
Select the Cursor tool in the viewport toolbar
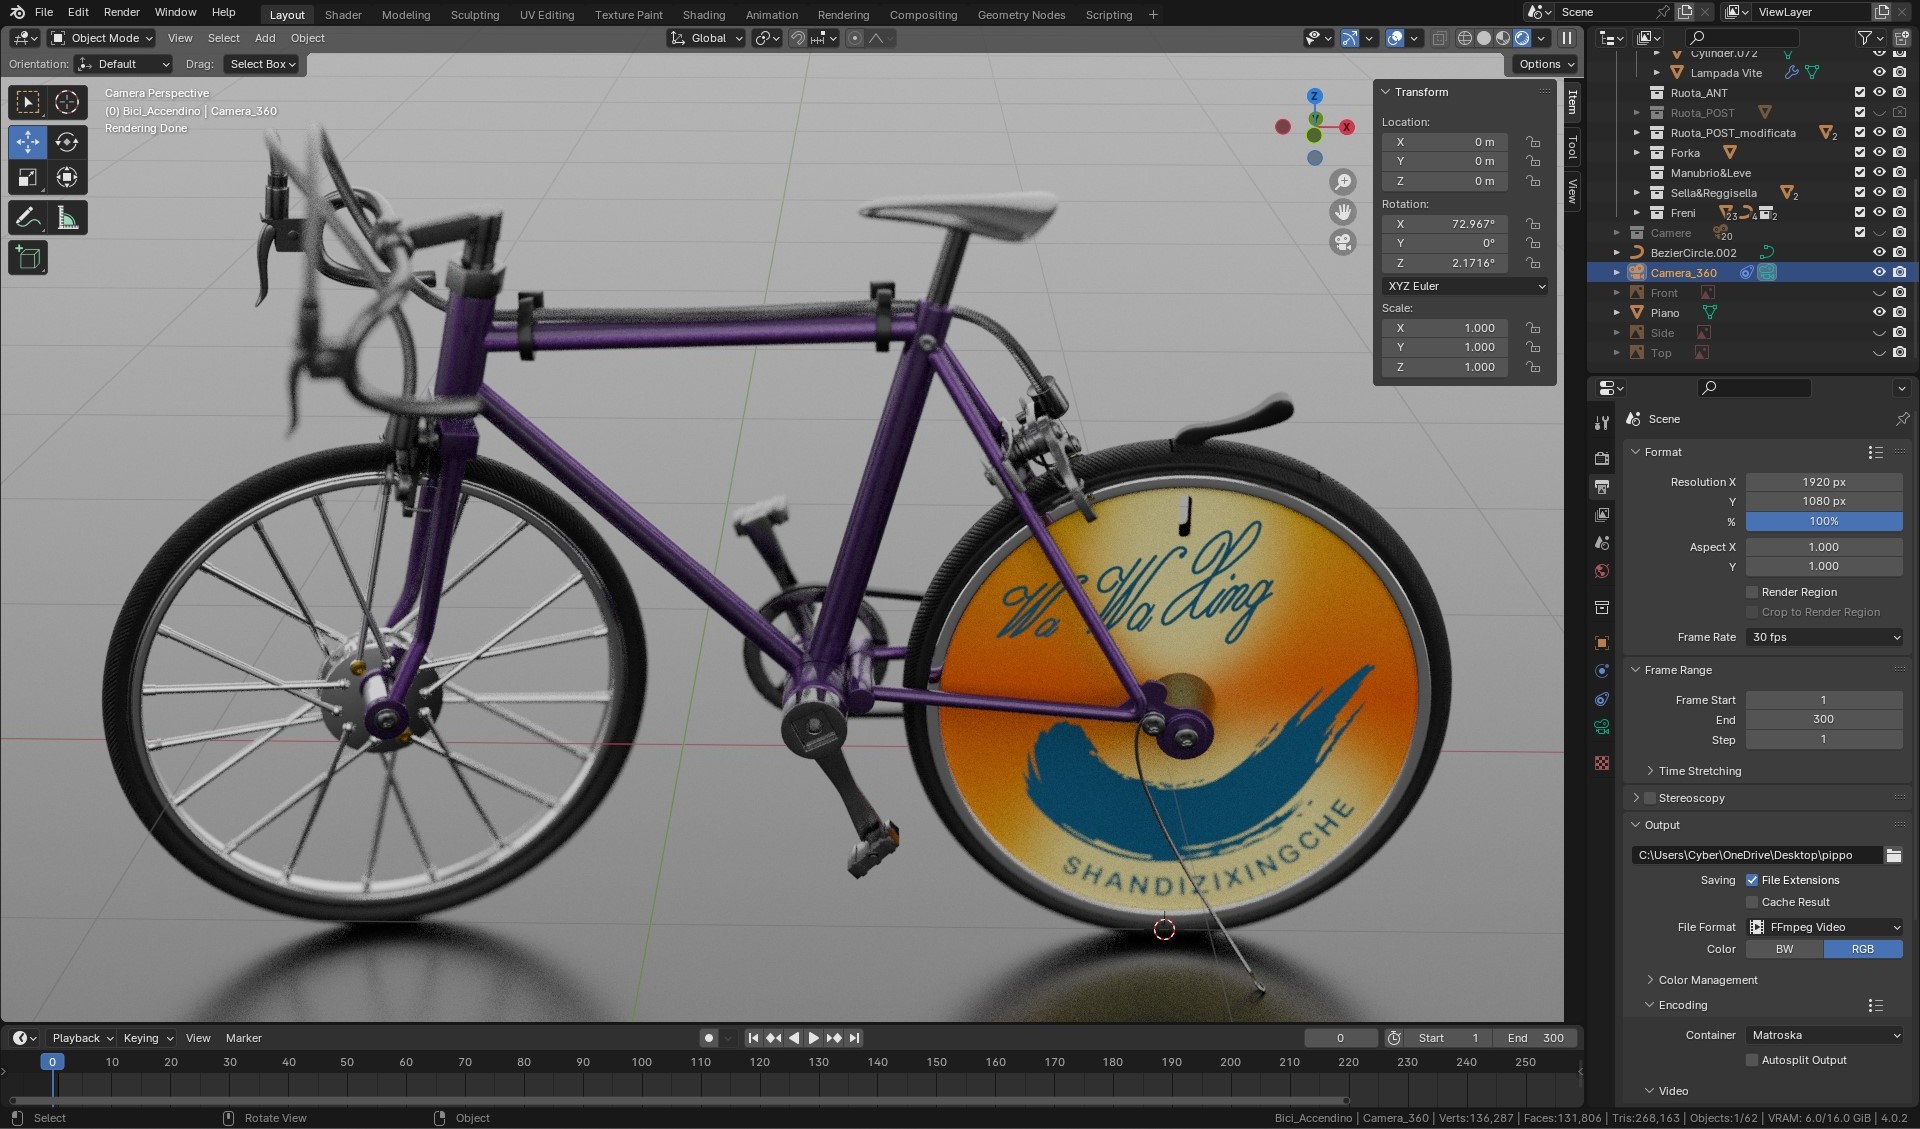[x=67, y=102]
